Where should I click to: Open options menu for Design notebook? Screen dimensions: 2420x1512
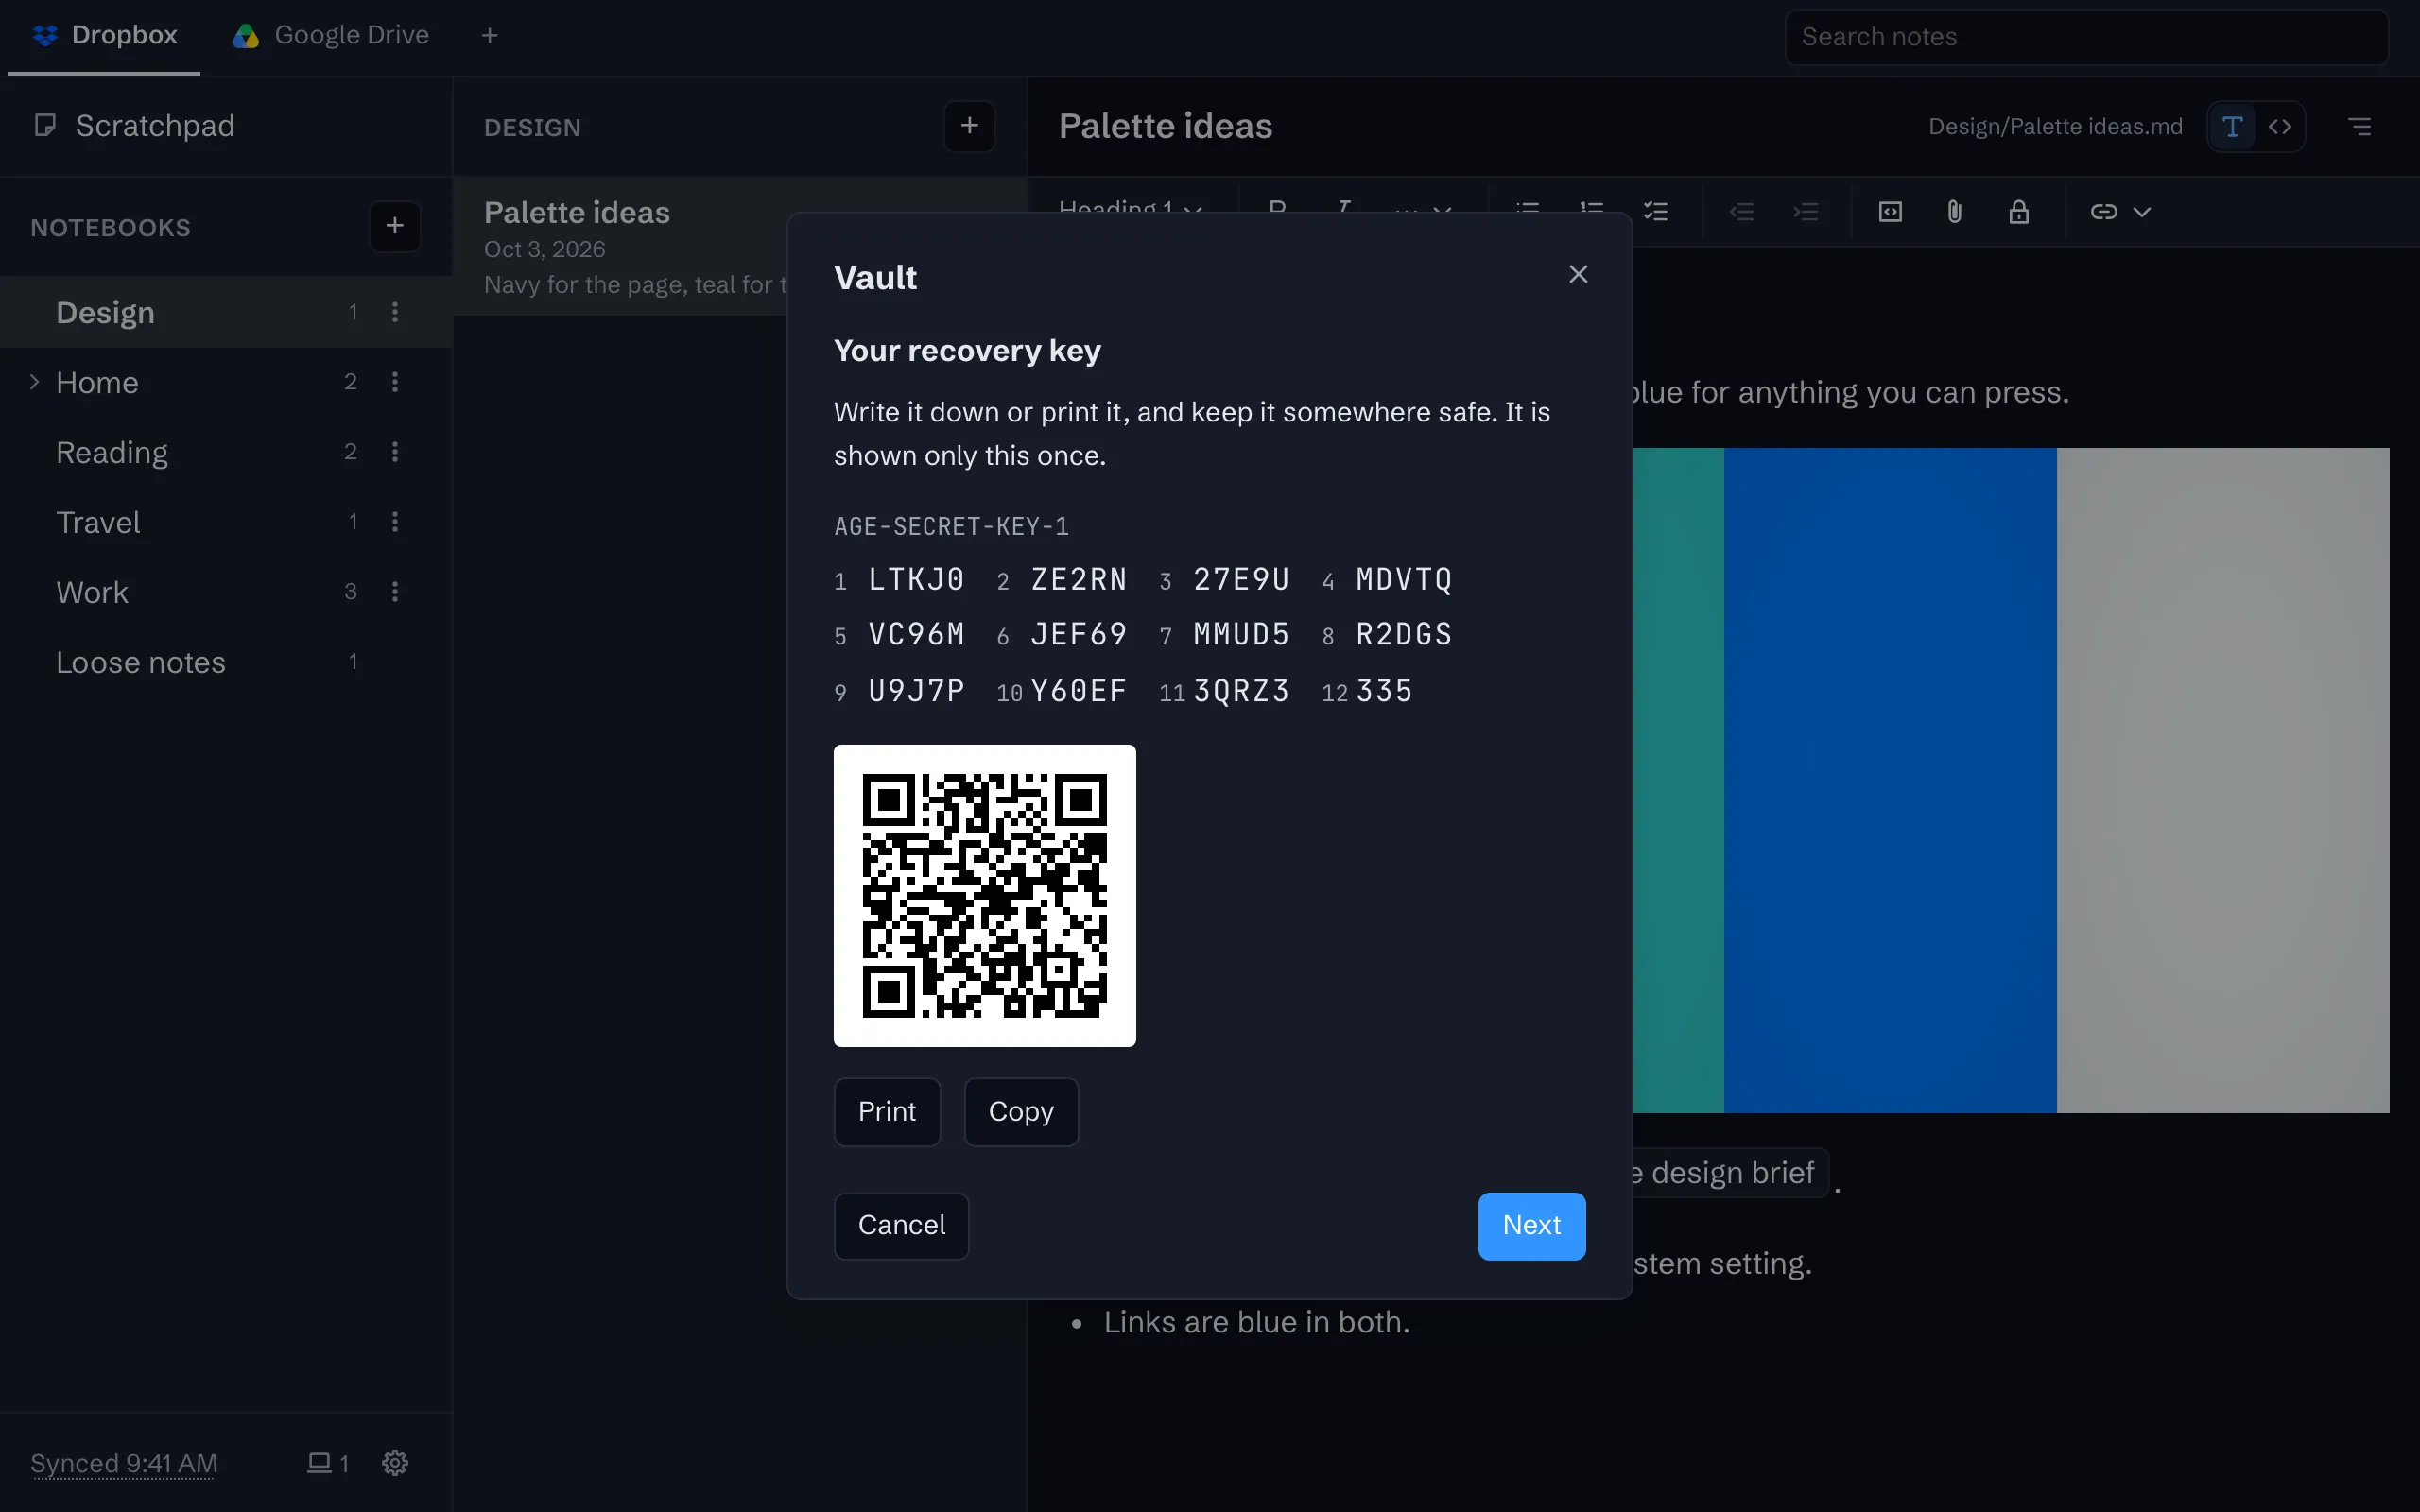tap(395, 312)
